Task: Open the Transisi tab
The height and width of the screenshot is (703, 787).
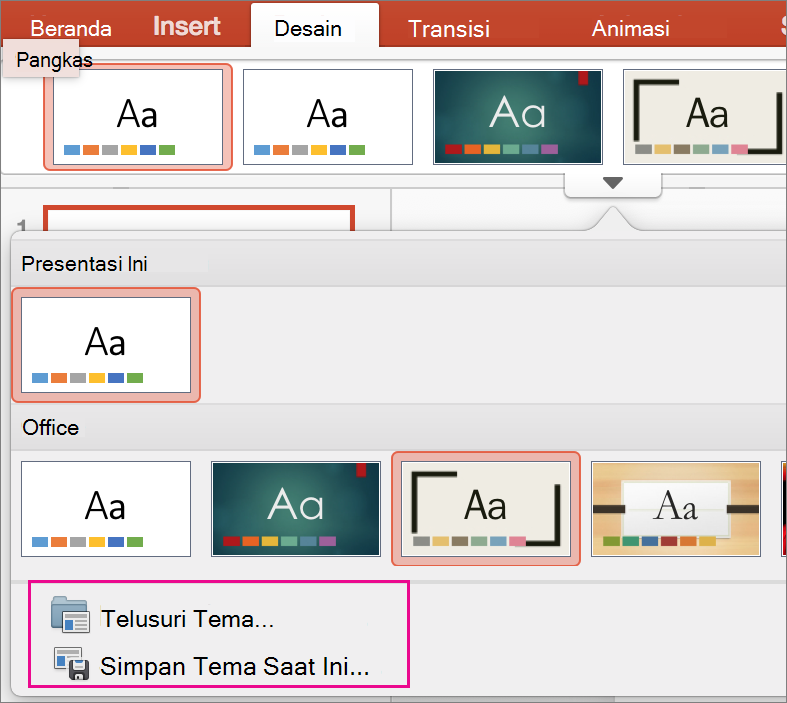Action: tap(449, 29)
